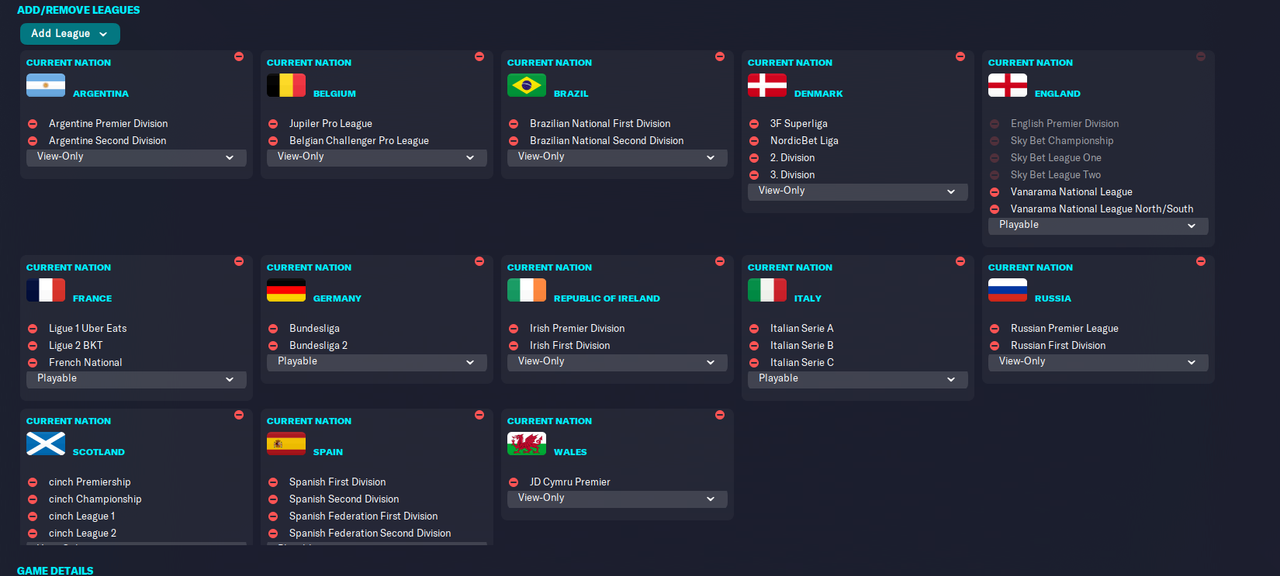Remove JD Cymru Premier league
The width and height of the screenshot is (1280, 576).
[x=514, y=483]
